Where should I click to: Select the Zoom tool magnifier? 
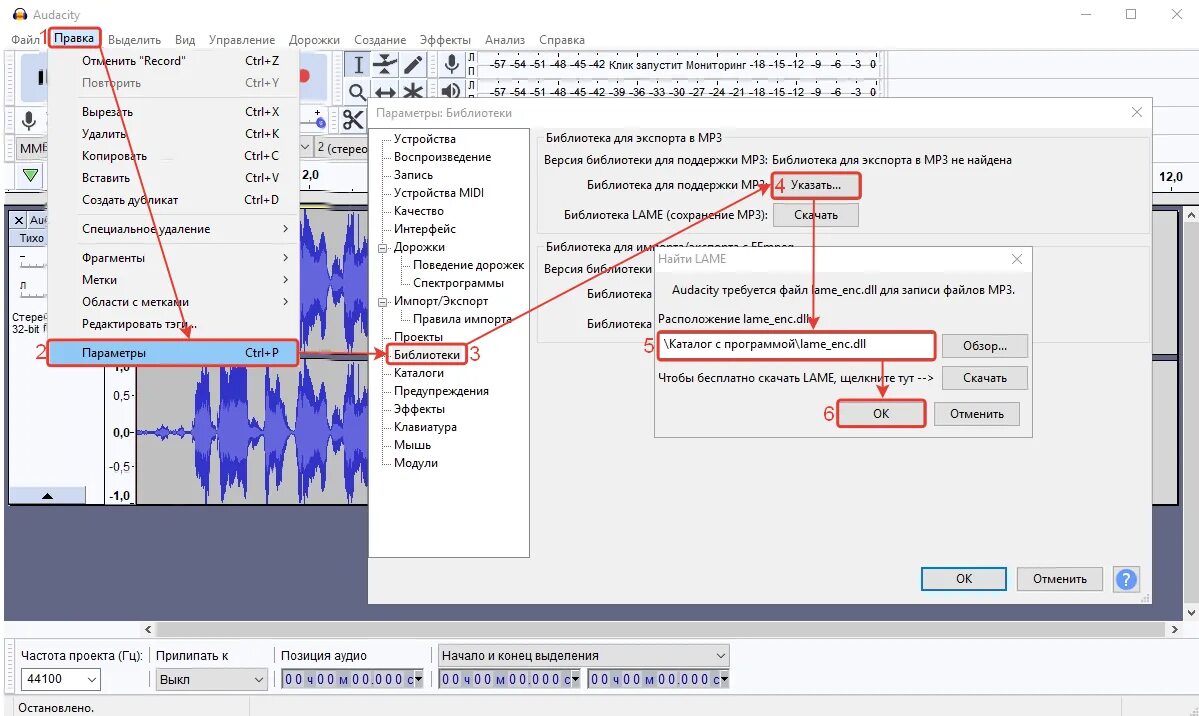pyautogui.click(x=356, y=91)
